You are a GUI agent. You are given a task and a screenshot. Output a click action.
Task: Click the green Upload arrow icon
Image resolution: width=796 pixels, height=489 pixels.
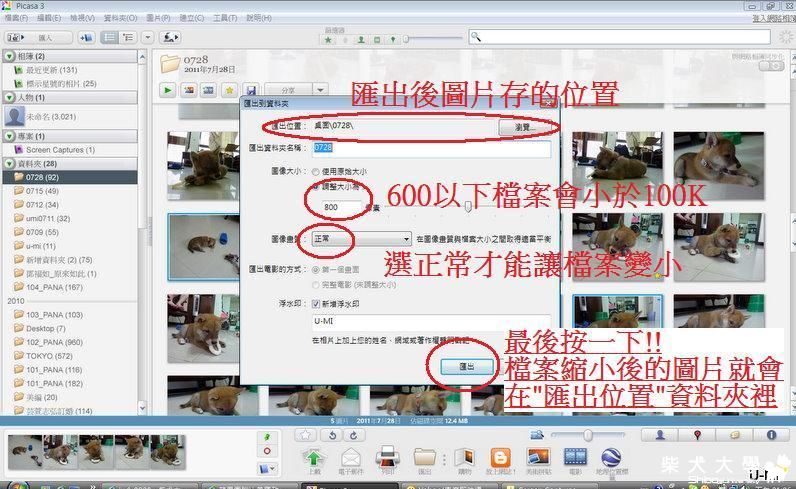(x=316, y=457)
